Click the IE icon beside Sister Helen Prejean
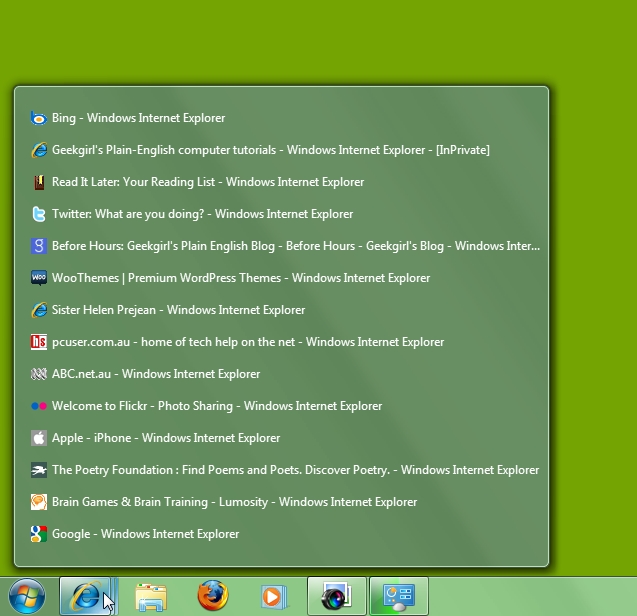The width and height of the screenshot is (637, 616). click(x=39, y=310)
